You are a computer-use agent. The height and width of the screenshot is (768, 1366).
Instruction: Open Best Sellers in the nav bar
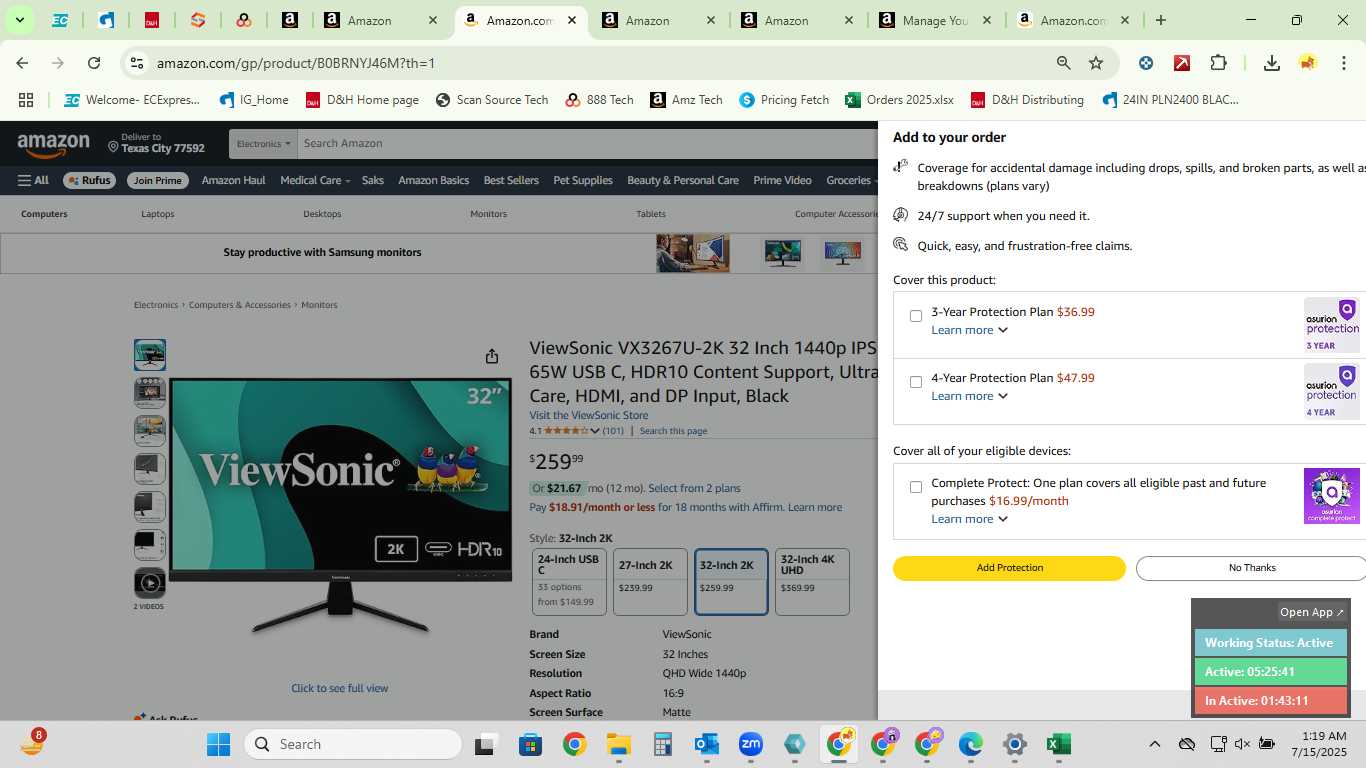[511, 181]
